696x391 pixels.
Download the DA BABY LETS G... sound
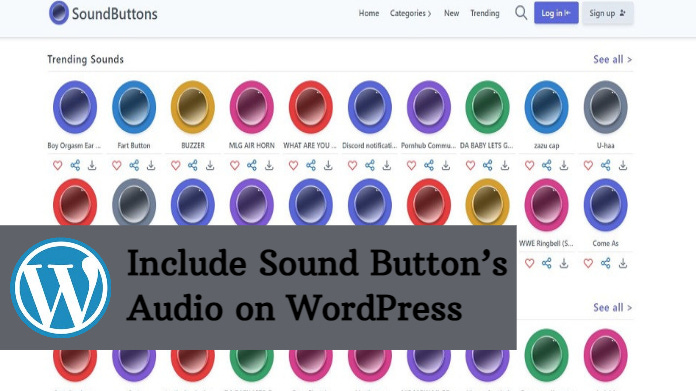click(505, 166)
